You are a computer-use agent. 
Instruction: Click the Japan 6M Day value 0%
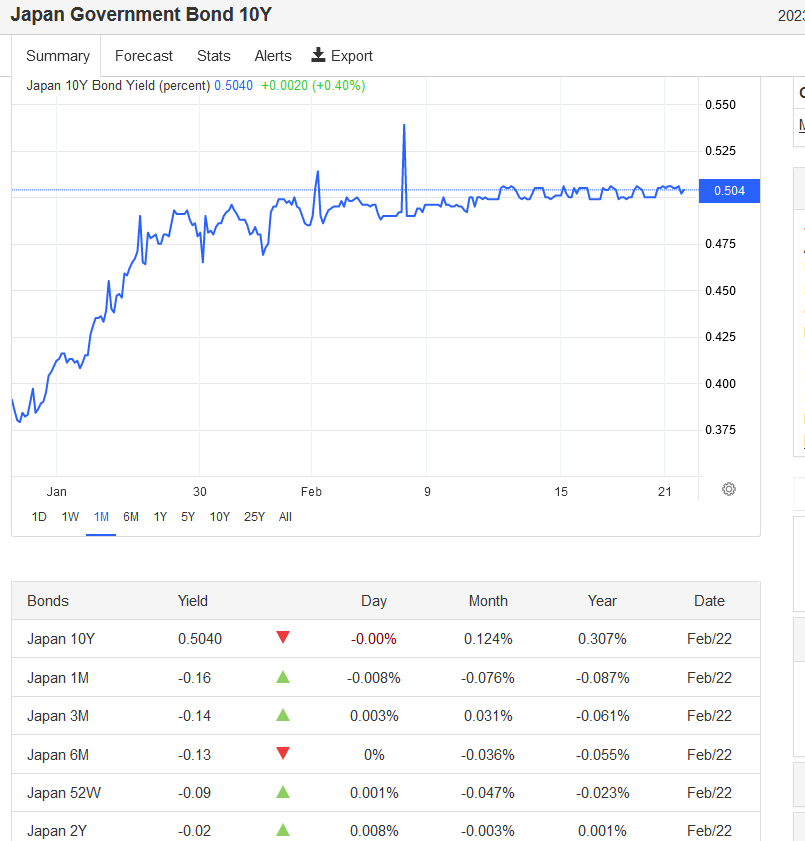coord(374,755)
